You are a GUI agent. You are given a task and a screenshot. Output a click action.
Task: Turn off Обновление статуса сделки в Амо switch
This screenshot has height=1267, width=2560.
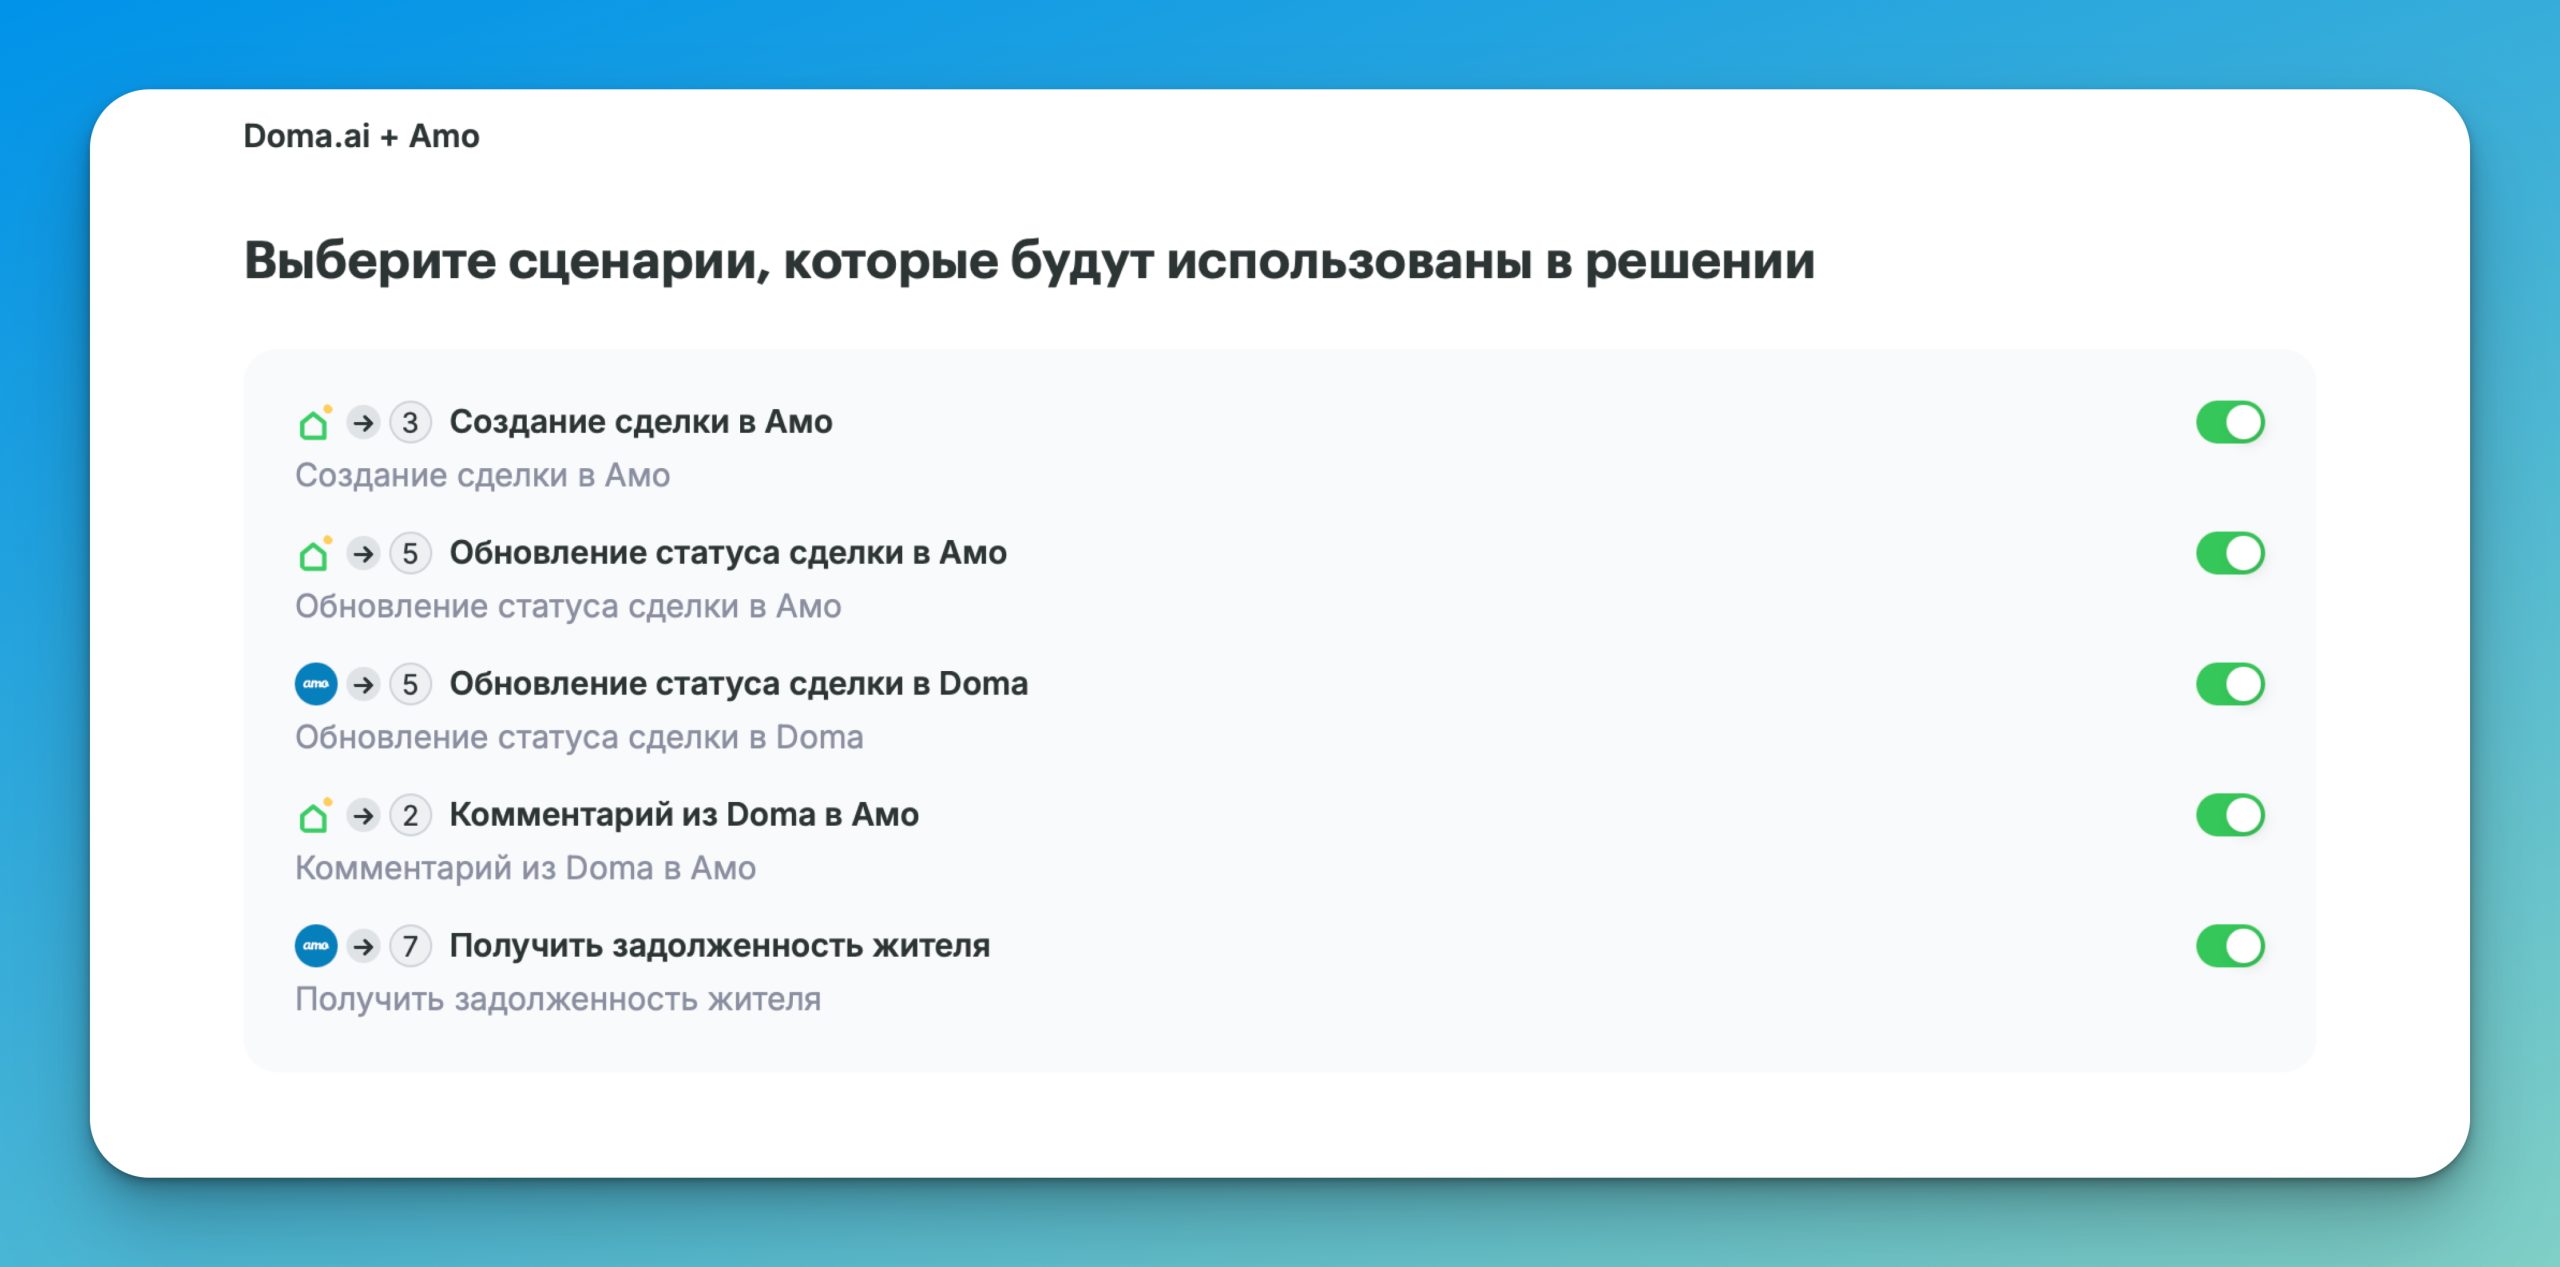click(2230, 553)
